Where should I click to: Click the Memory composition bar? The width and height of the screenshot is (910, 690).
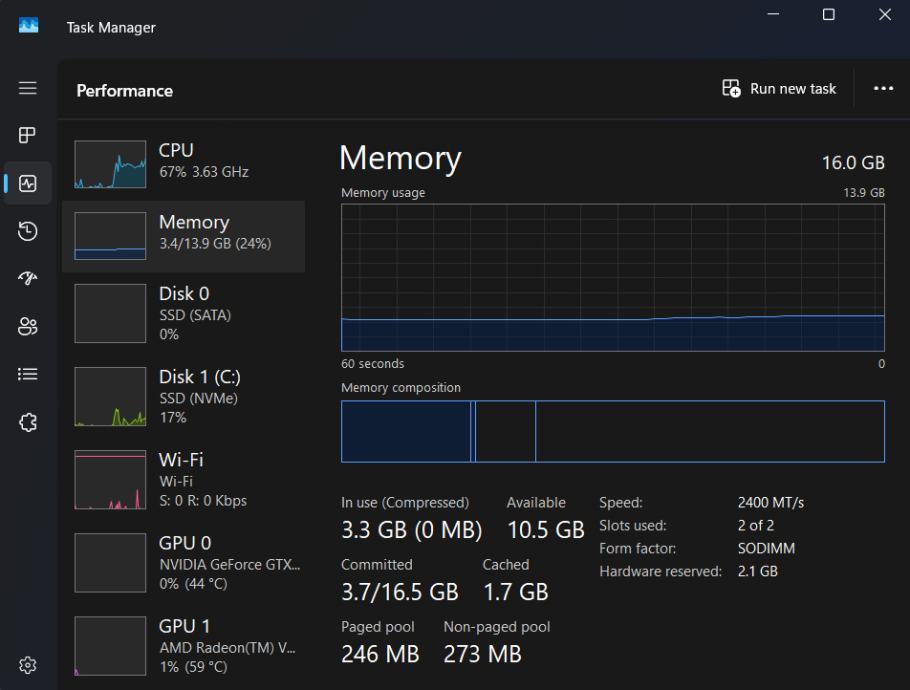(612, 431)
